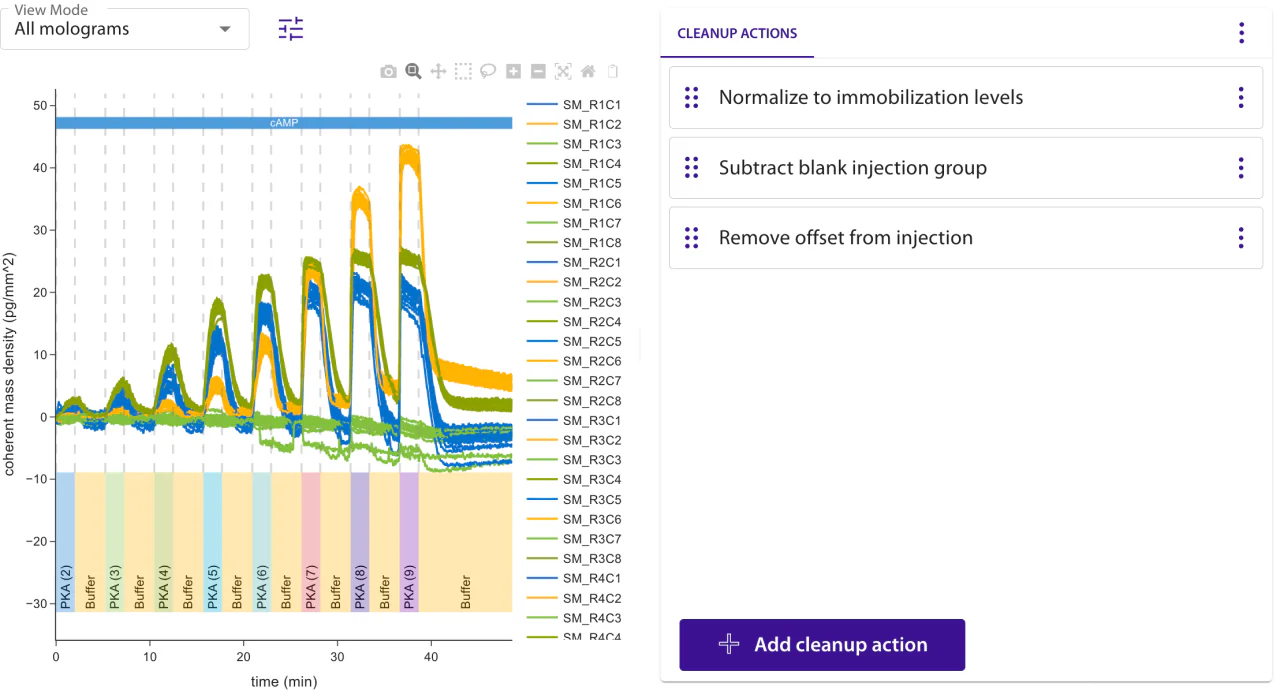The width and height of the screenshot is (1280, 690).
Task: Click the PKA (7) injection band
Action: [310, 542]
